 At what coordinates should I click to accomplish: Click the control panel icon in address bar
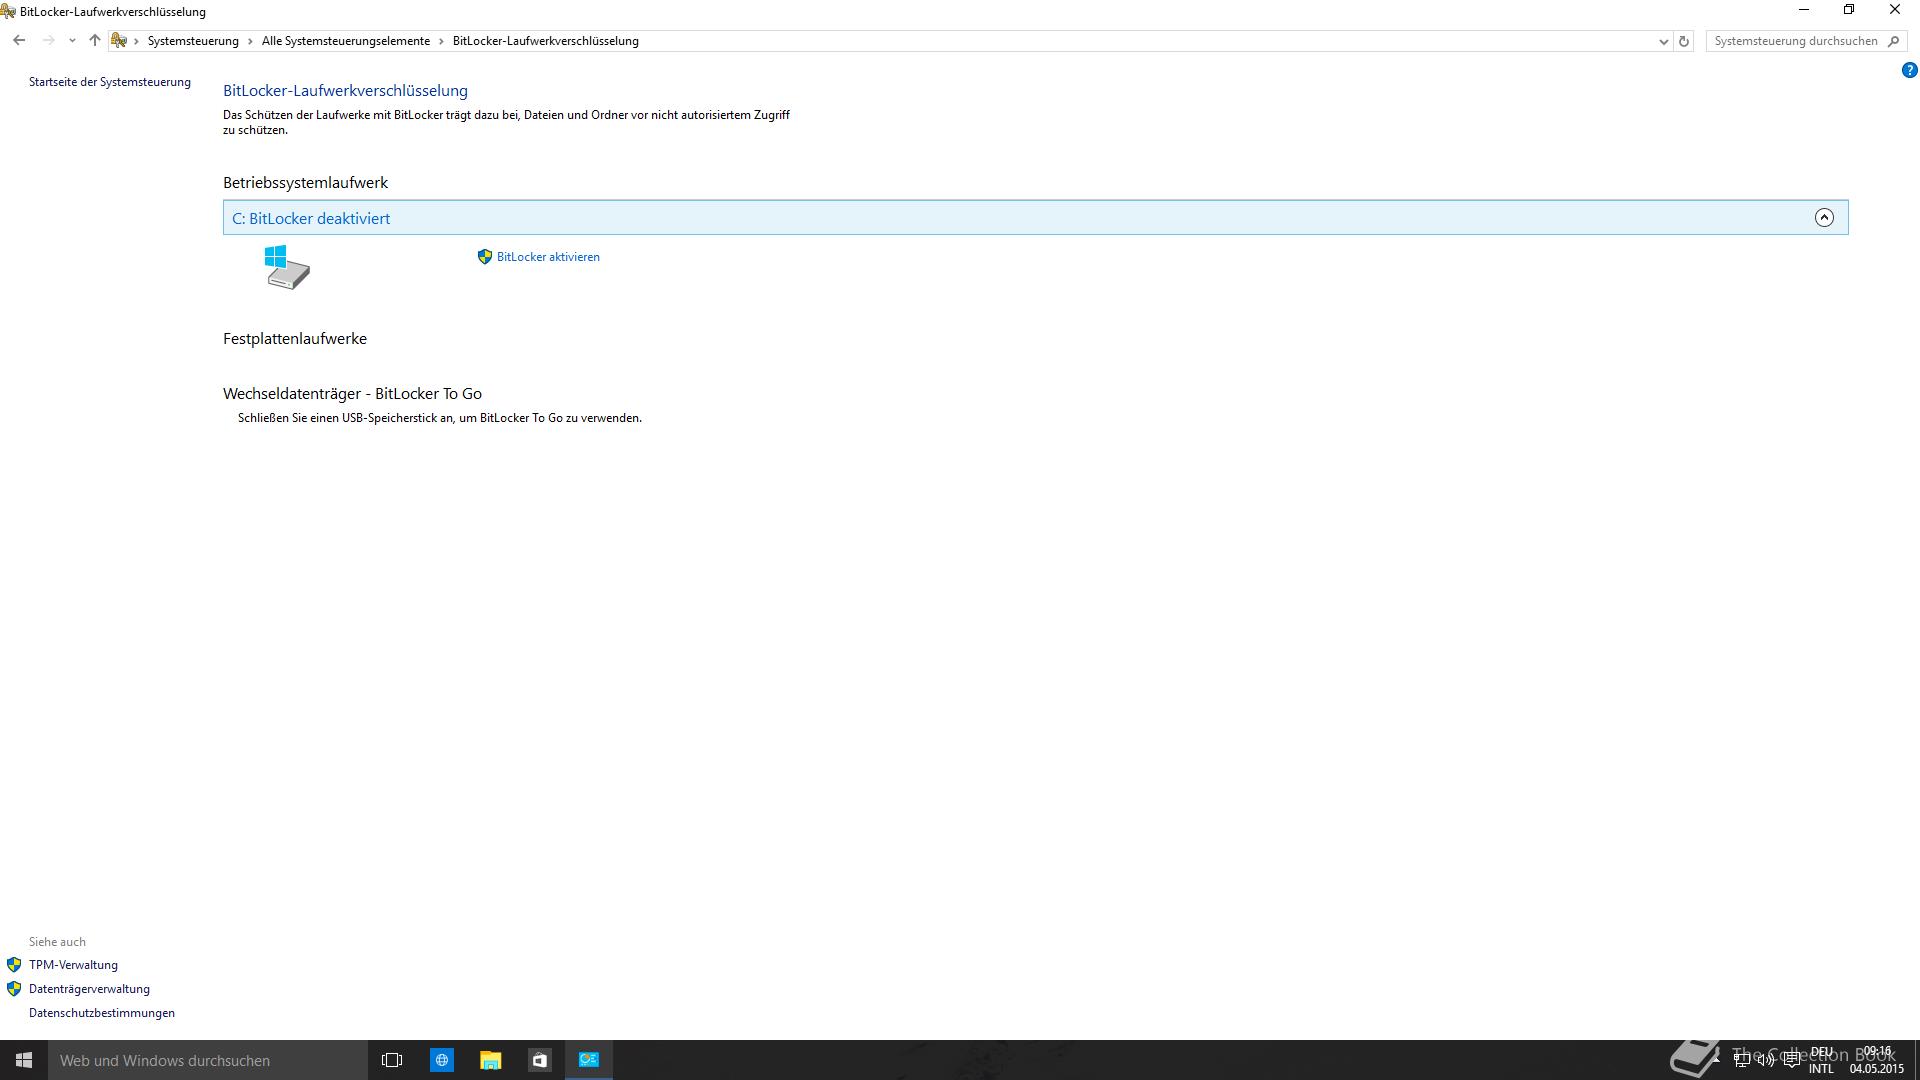coord(119,41)
